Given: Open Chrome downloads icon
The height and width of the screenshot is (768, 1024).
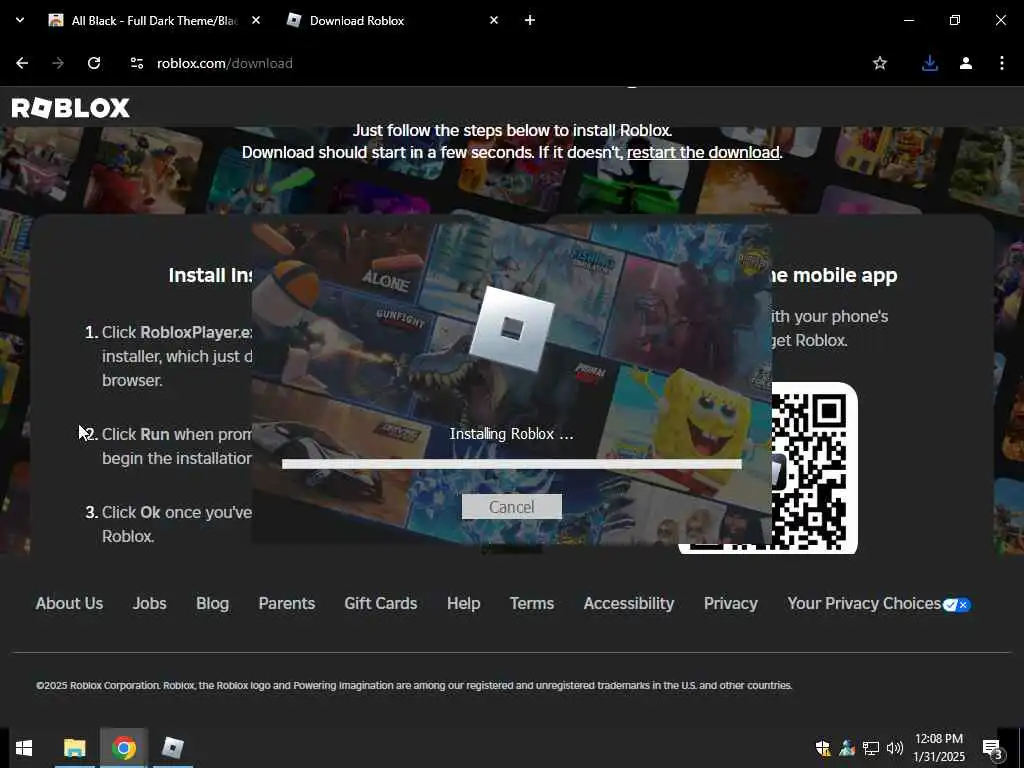Looking at the screenshot, I should [929, 63].
